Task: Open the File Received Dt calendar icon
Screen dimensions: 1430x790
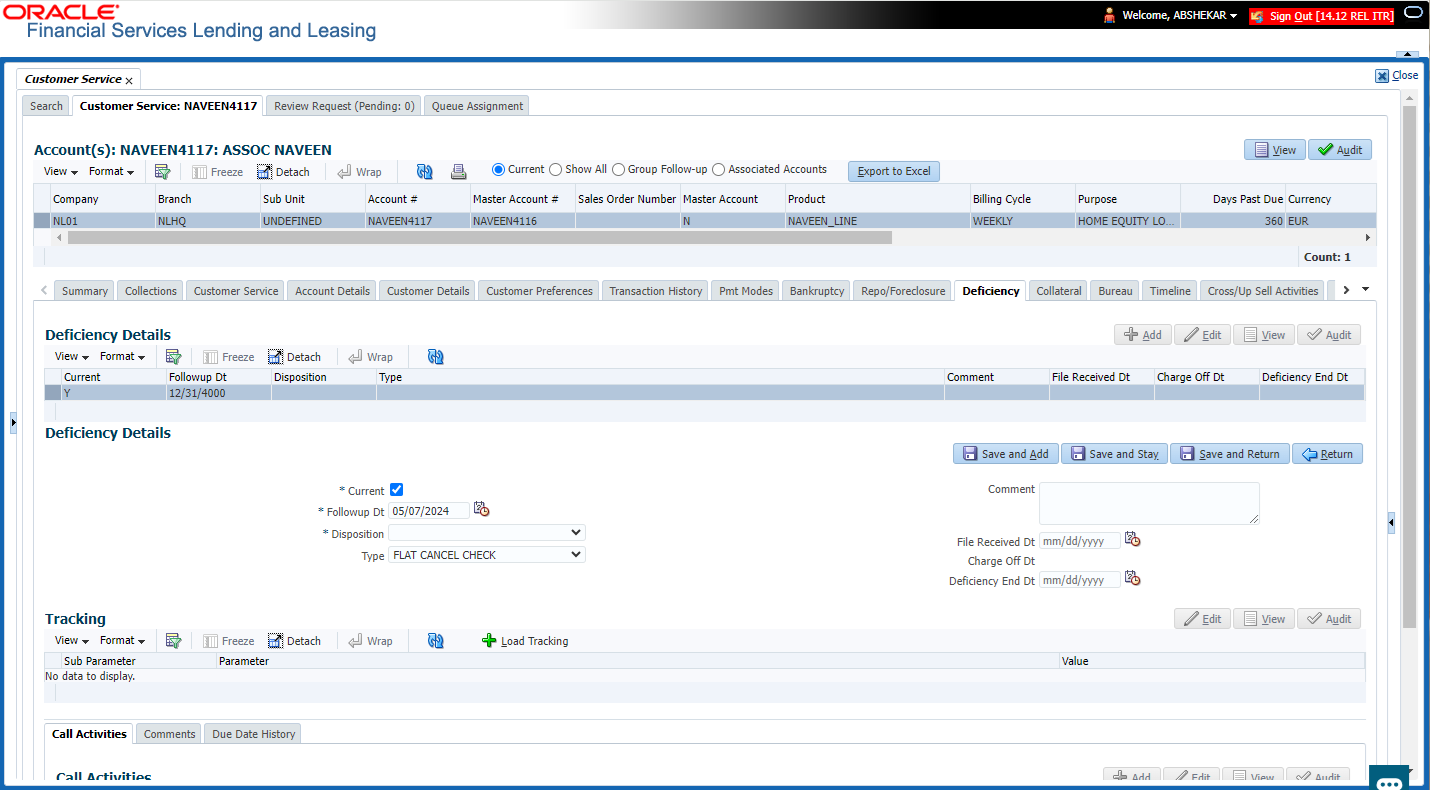Action: coord(1133,540)
